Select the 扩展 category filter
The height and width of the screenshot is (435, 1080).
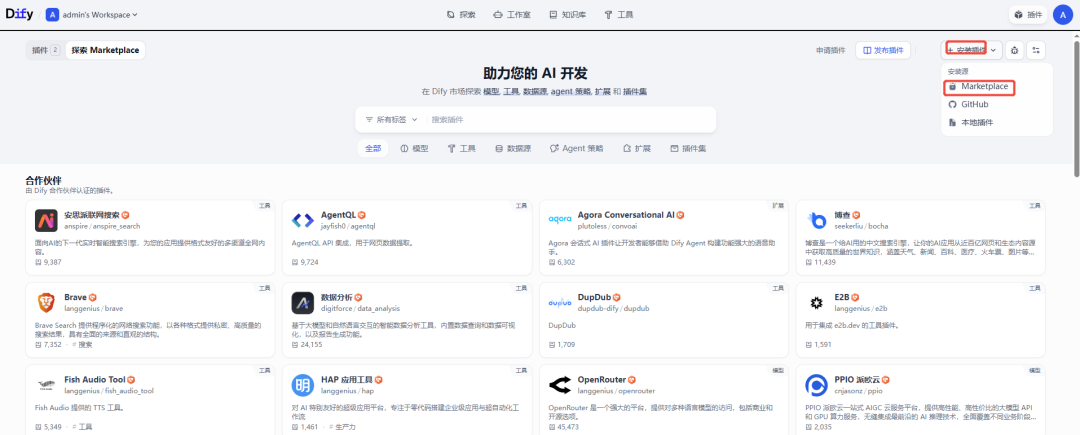coord(637,149)
